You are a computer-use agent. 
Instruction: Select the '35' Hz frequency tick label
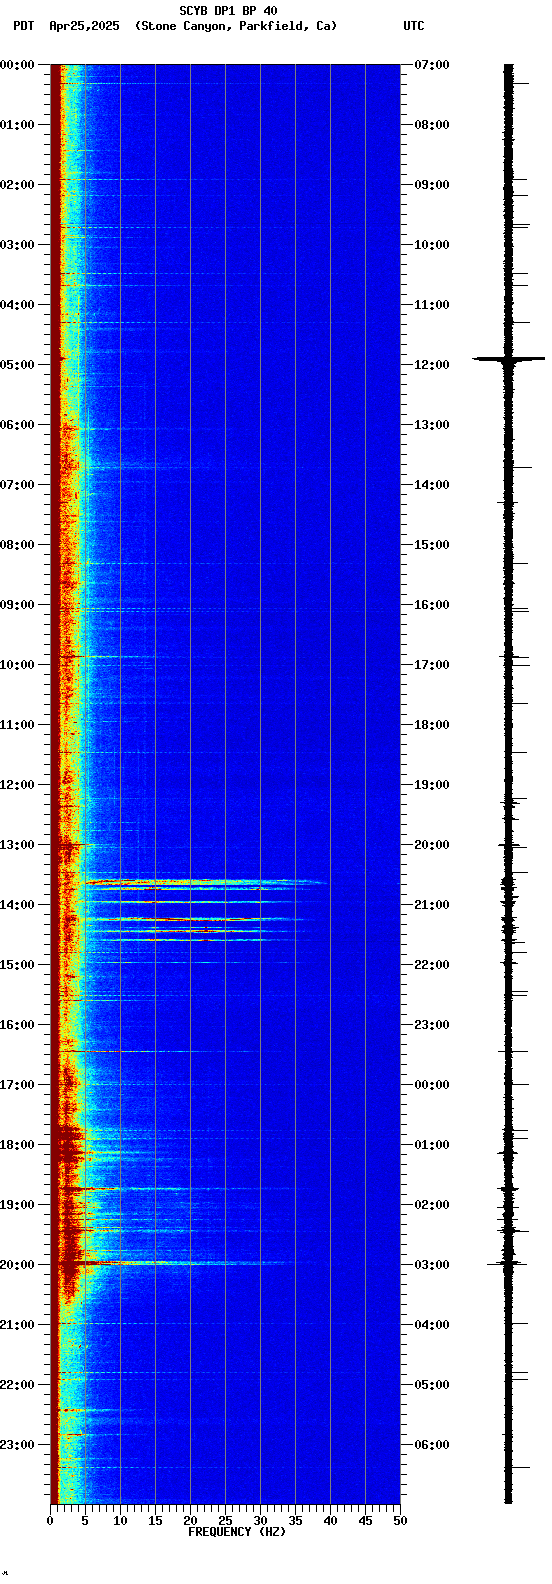[295, 1521]
